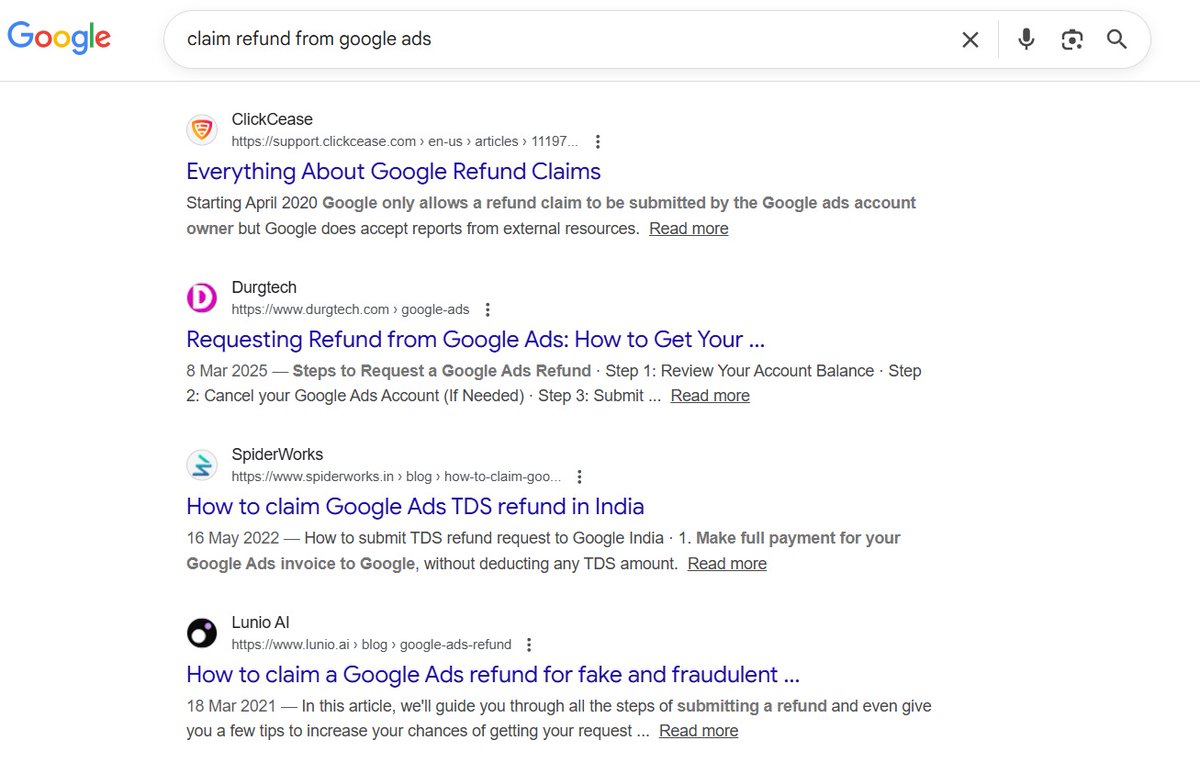This screenshot has height=774, width=1200.
Task: Click the www.spiderworks.in URL breadcrumb
Action: 397,477
